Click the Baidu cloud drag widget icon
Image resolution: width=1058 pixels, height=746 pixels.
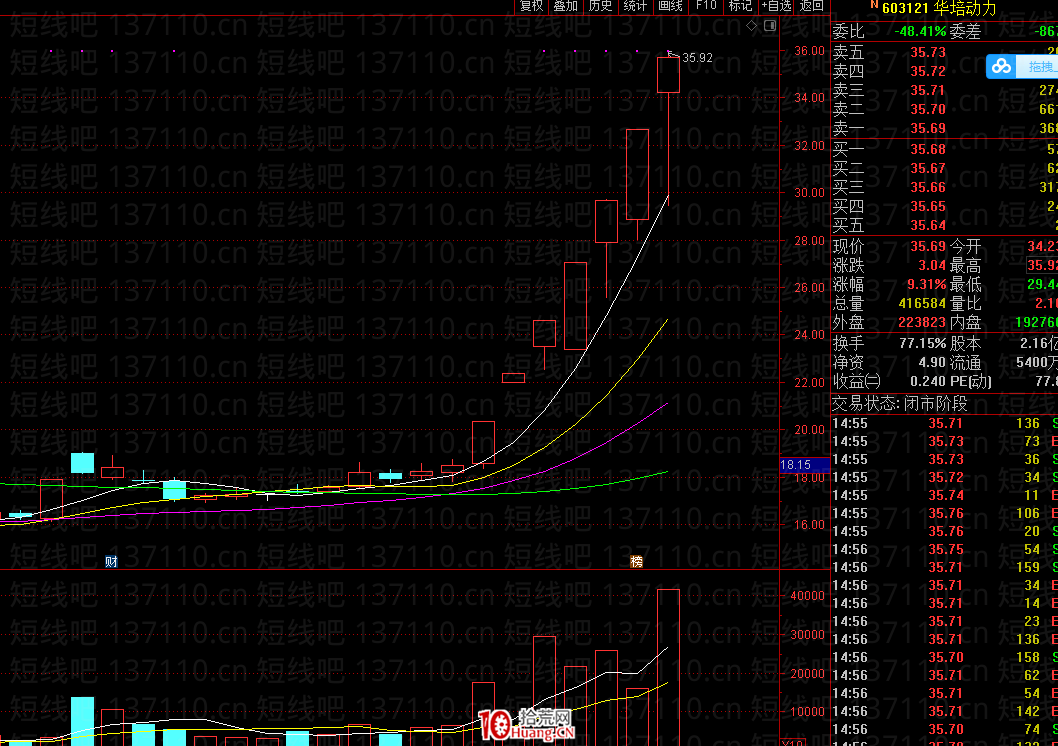click(x=1002, y=66)
